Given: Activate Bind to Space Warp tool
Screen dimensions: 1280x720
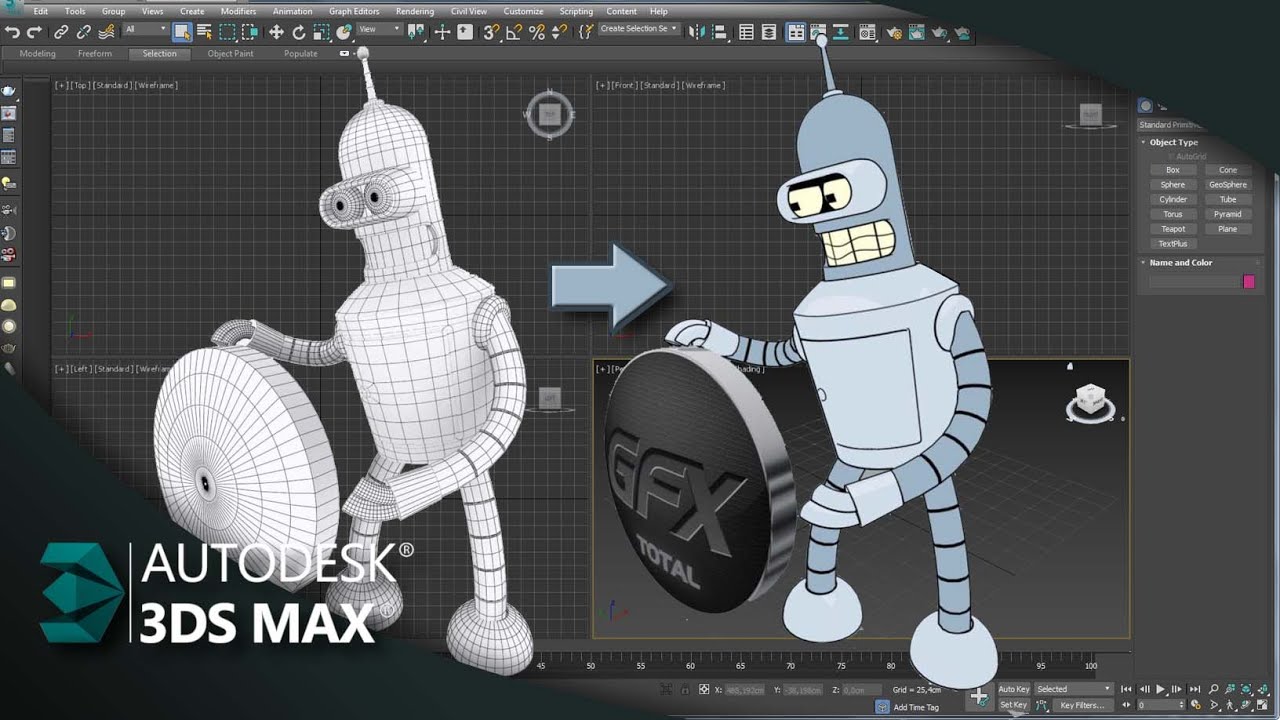Looking at the screenshot, I should click(106, 32).
